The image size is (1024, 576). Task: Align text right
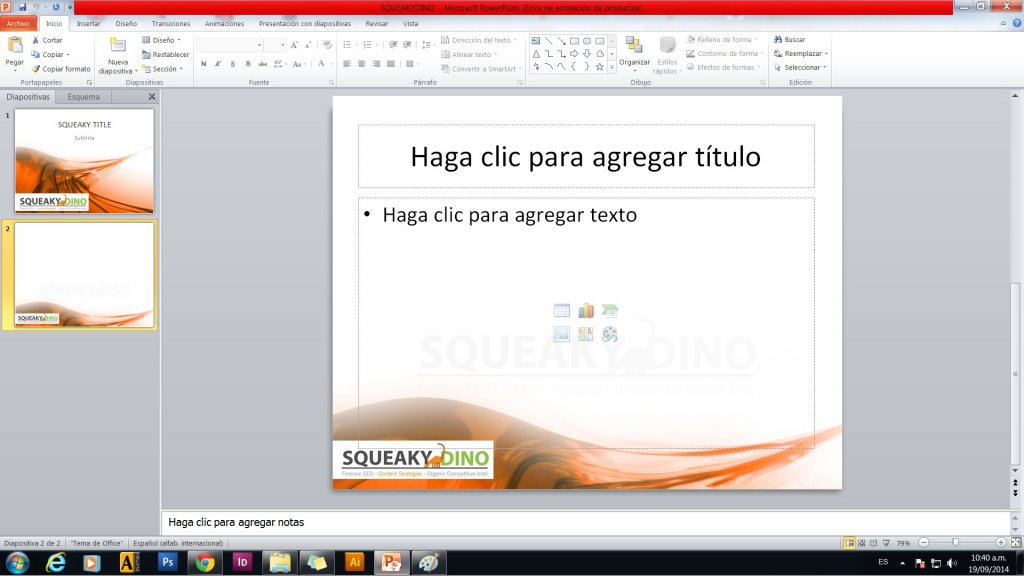coord(376,64)
